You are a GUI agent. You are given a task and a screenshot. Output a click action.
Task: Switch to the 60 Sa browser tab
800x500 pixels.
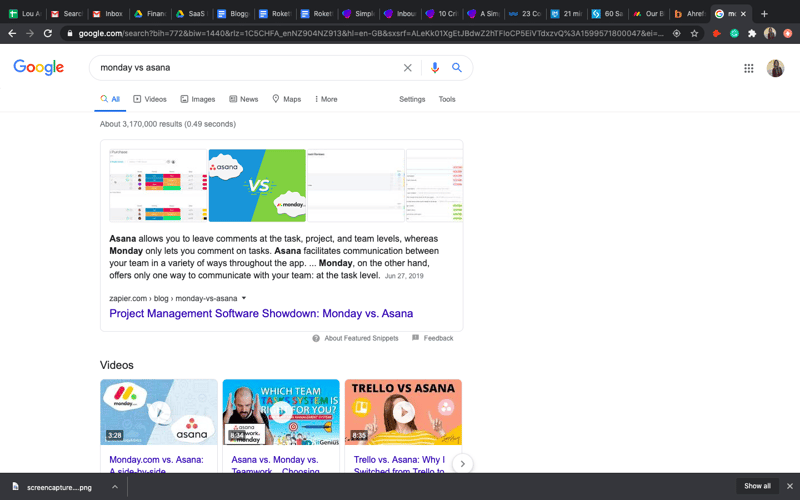click(608, 14)
